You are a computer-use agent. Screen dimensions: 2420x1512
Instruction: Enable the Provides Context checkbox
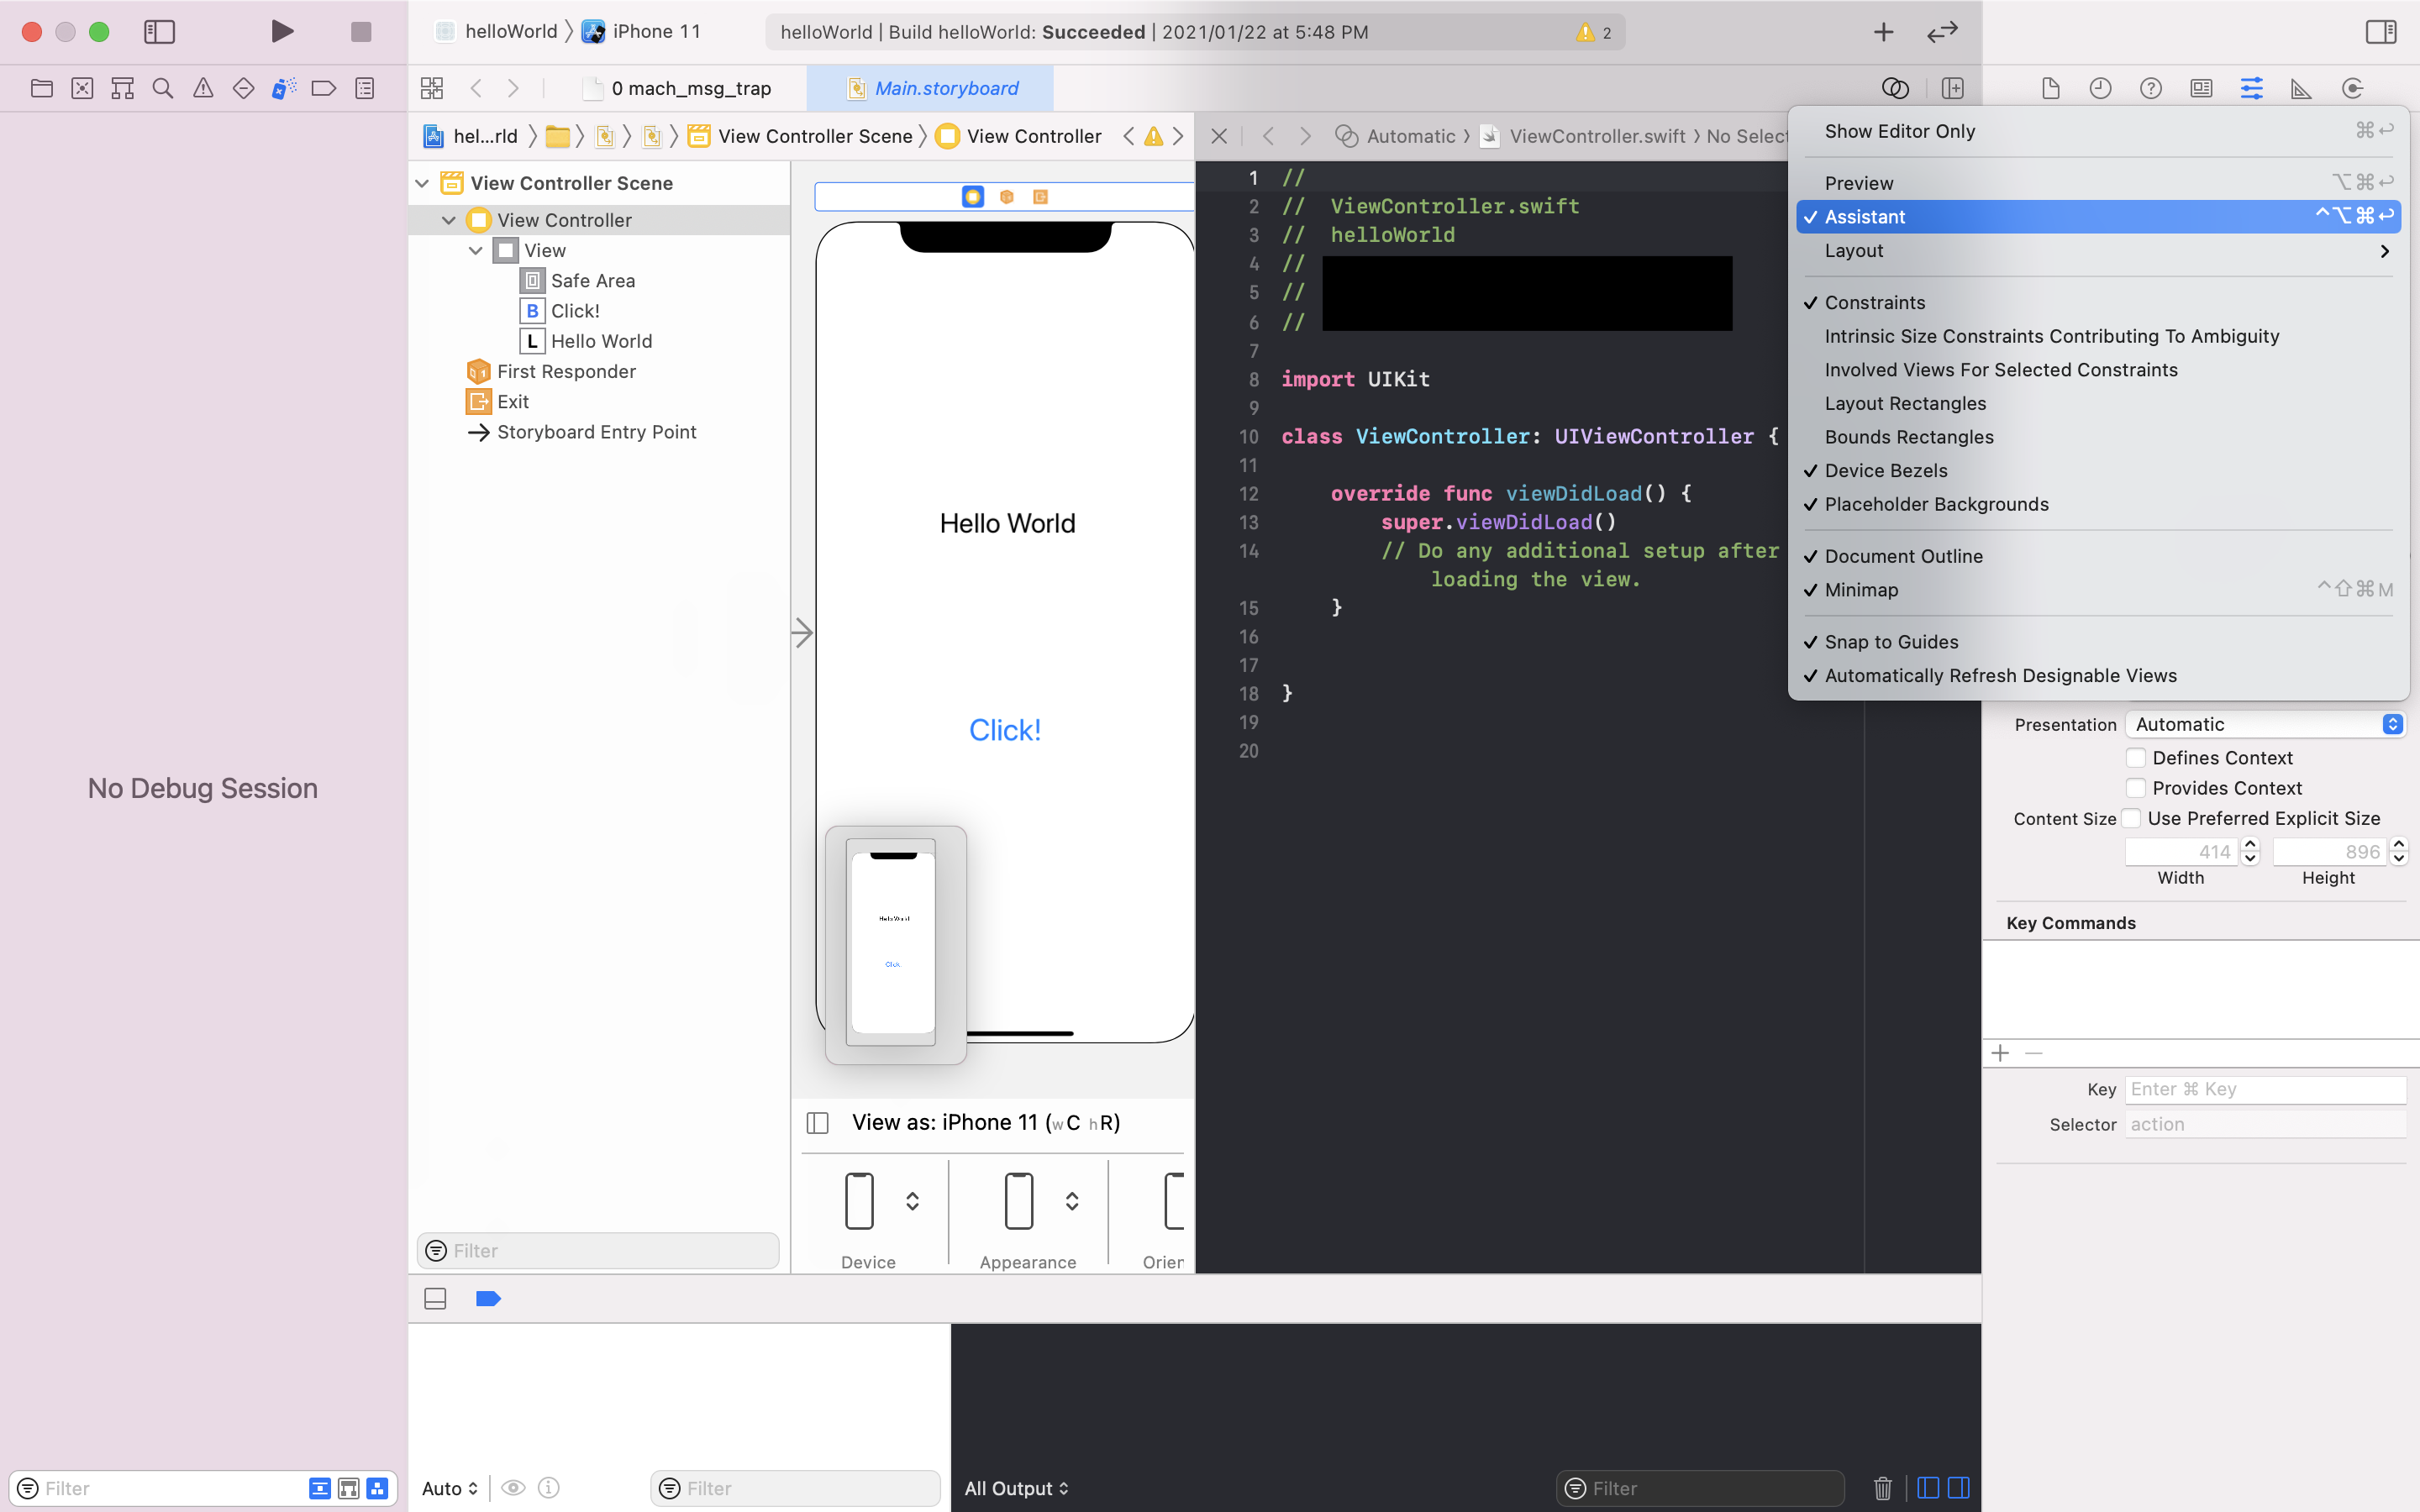(x=2135, y=788)
